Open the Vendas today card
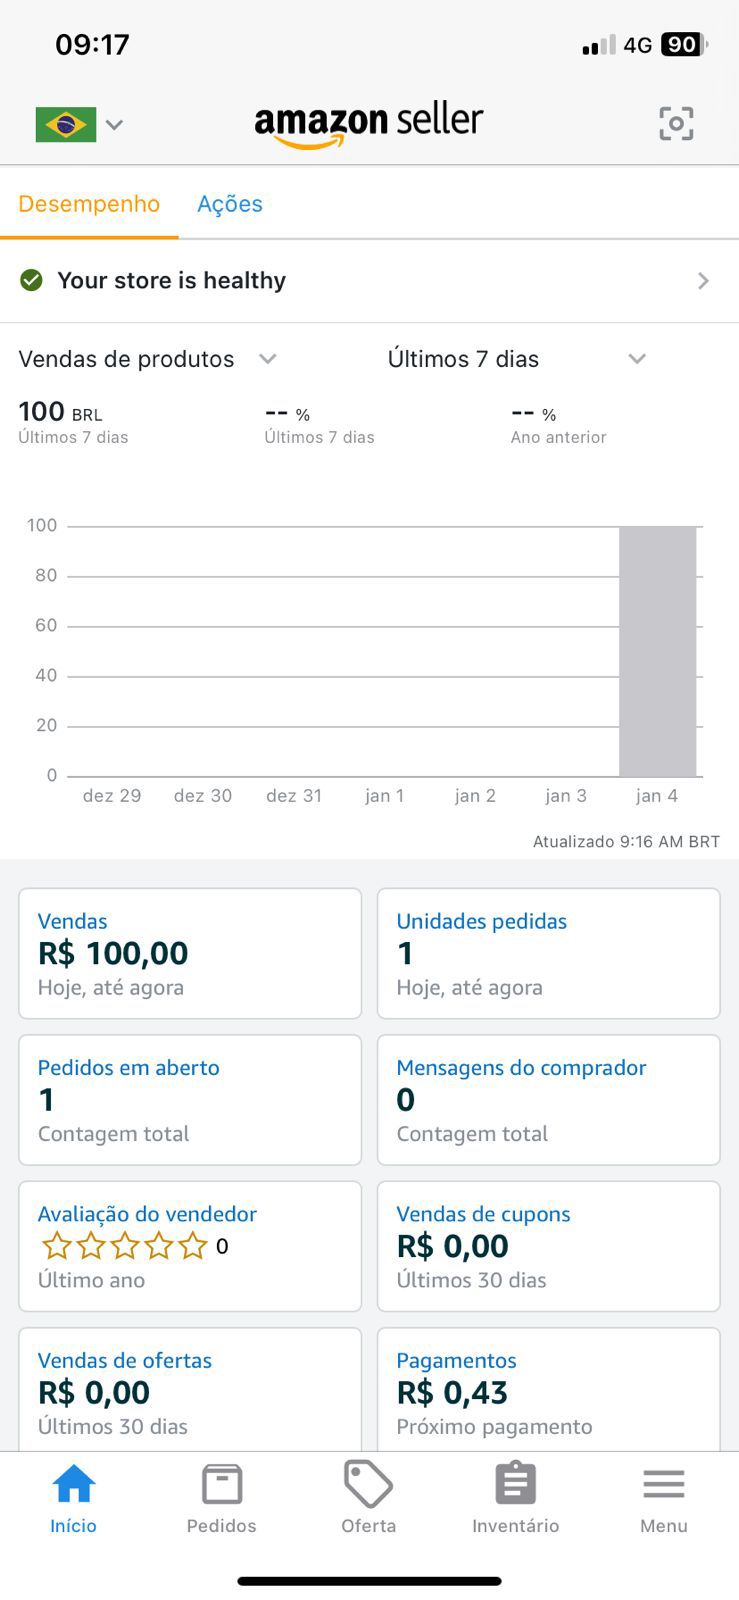This screenshot has width=739, height=1600. [x=190, y=953]
